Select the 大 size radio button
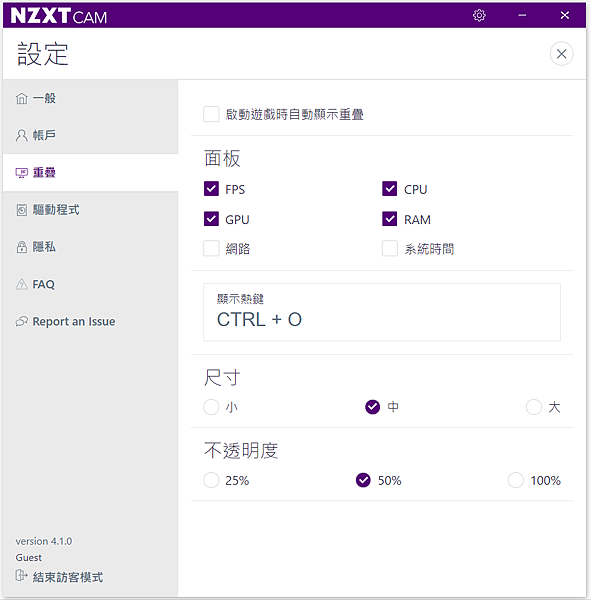Viewport: 591px width, 600px height. [534, 407]
